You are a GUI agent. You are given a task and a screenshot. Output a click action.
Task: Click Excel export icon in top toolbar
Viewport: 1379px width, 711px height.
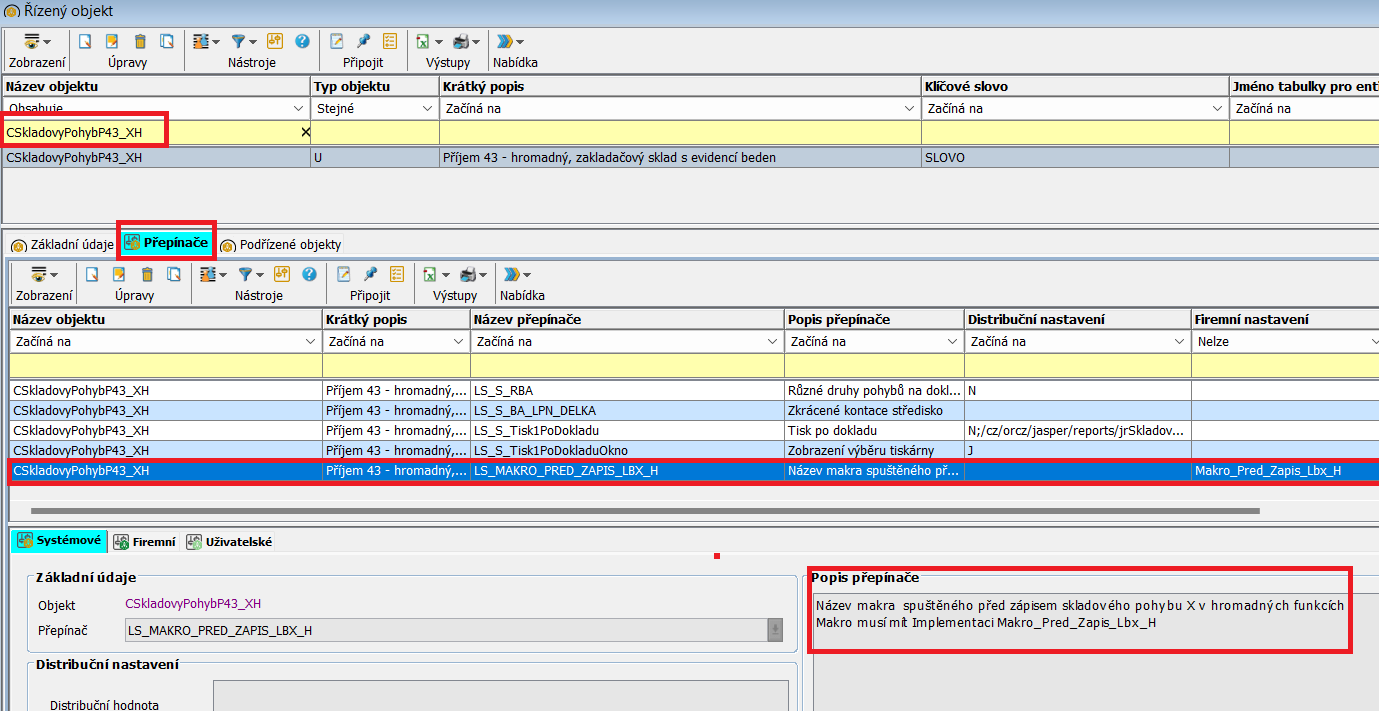tap(423, 41)
